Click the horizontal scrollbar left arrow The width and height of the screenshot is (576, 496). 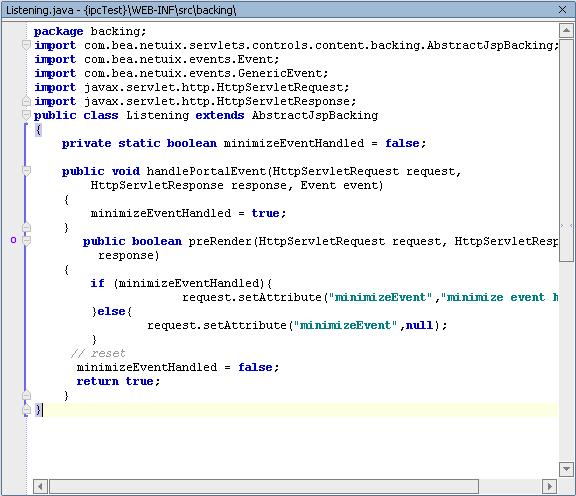click(40, 486)
